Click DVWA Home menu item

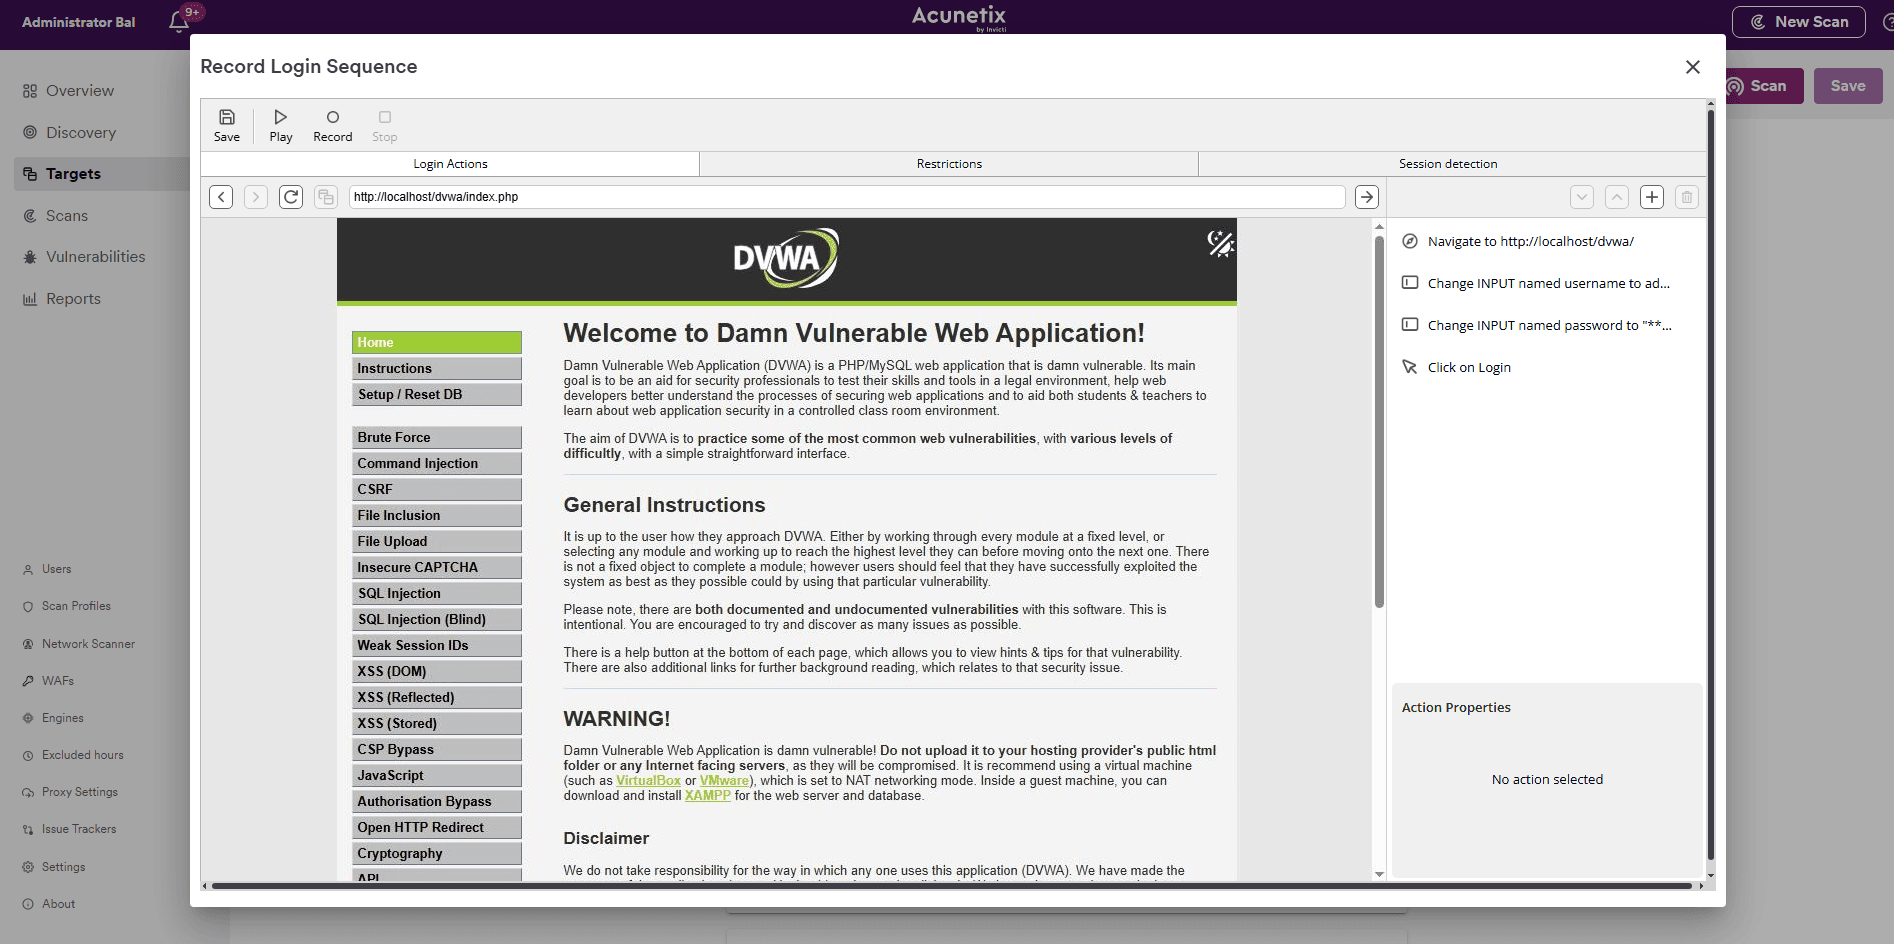click(437, 342)
